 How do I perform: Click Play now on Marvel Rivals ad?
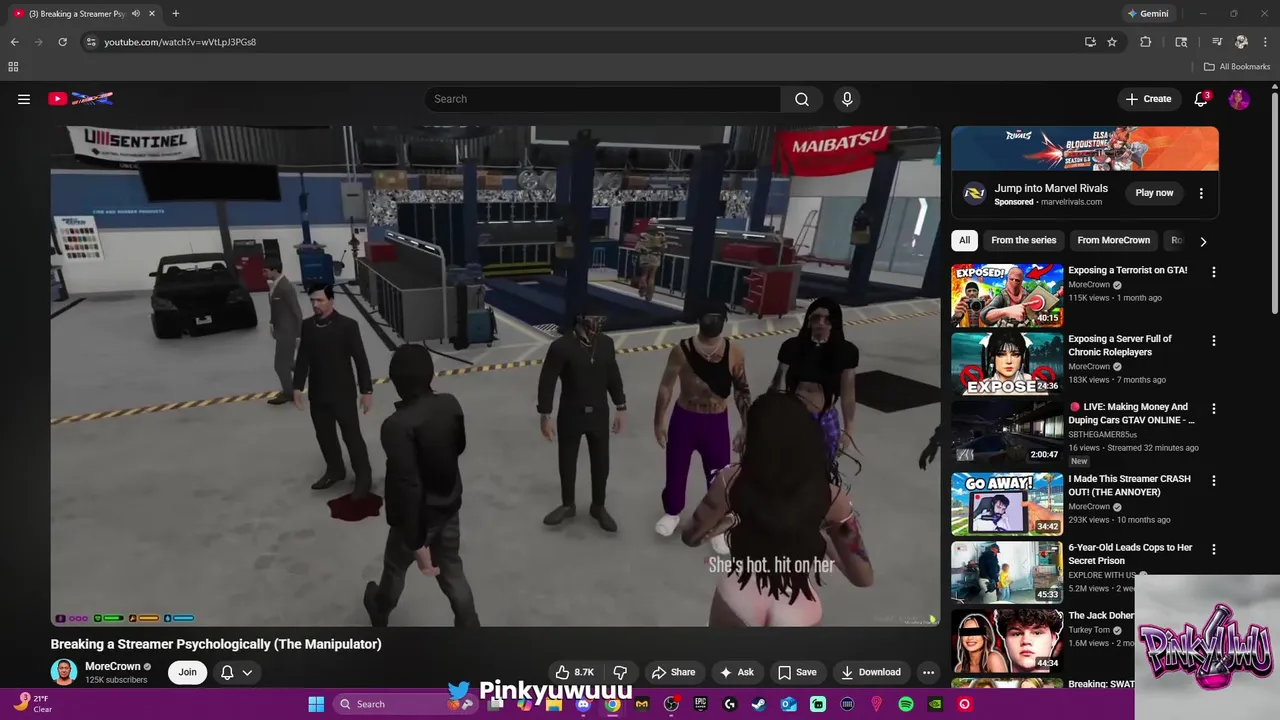(x=1154, y=193)
